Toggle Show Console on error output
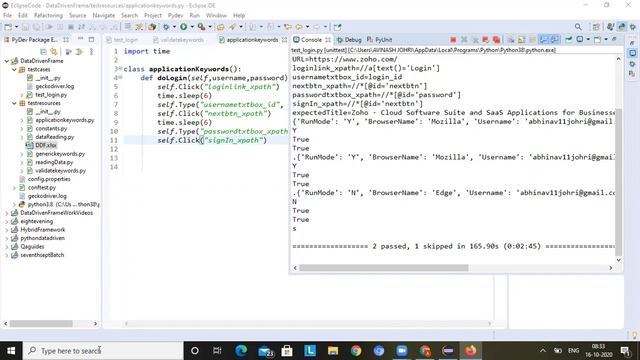640x360 pixels. [555, 40]
